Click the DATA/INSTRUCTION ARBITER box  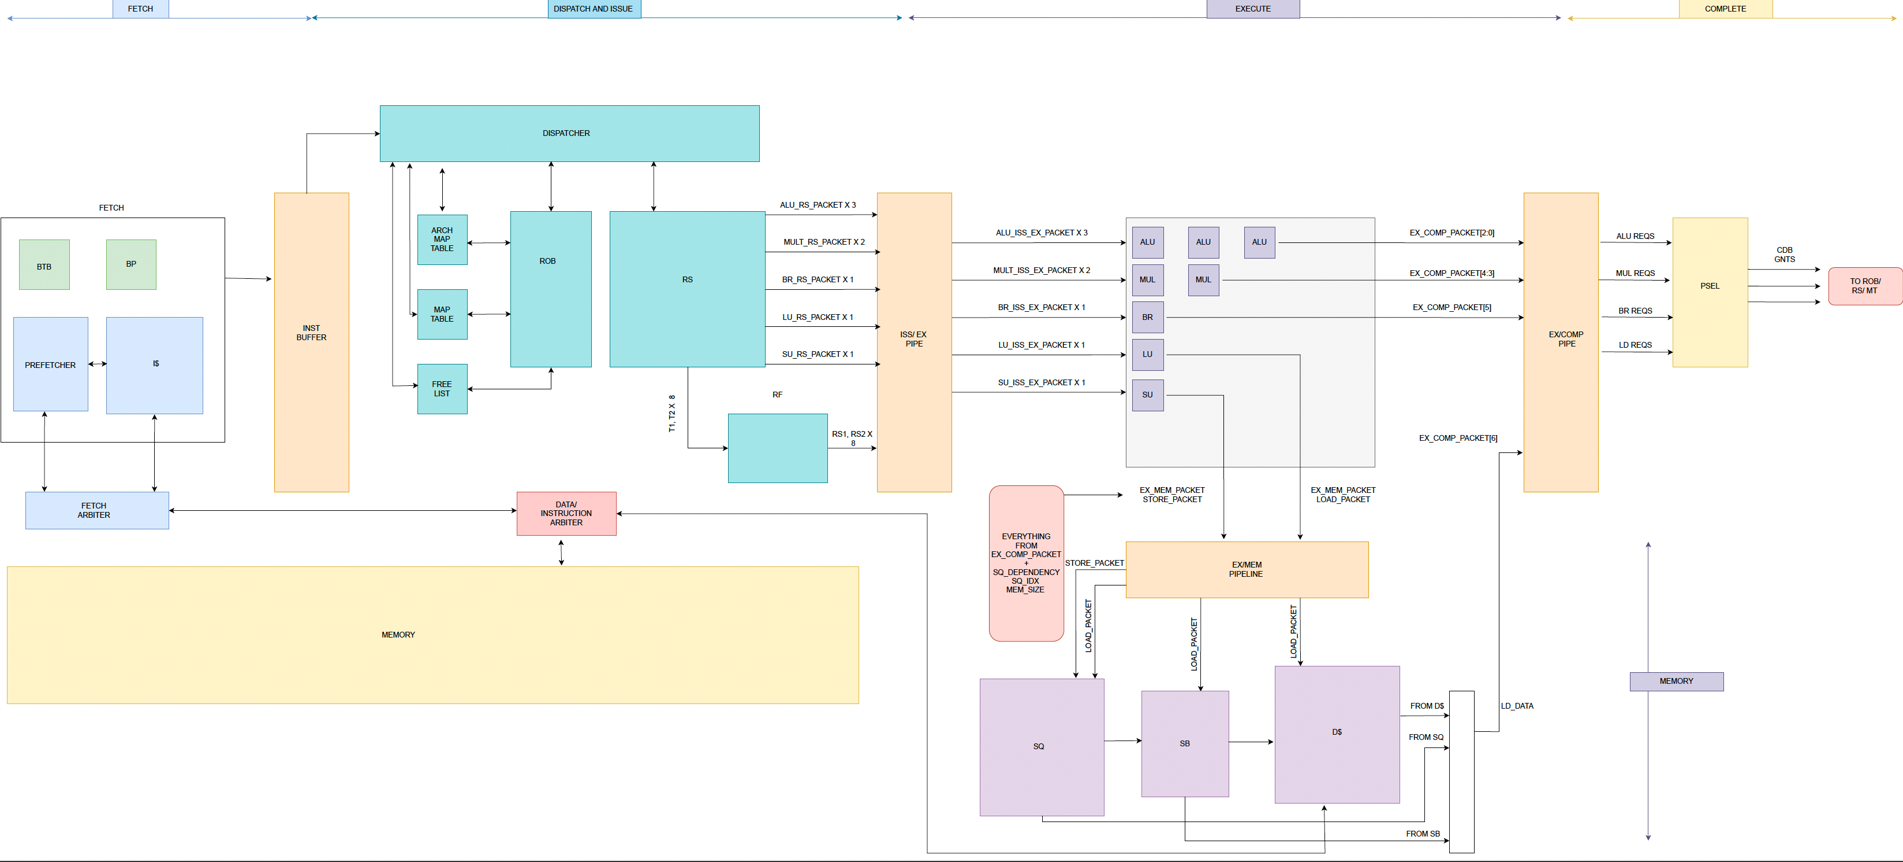(566, 513)
